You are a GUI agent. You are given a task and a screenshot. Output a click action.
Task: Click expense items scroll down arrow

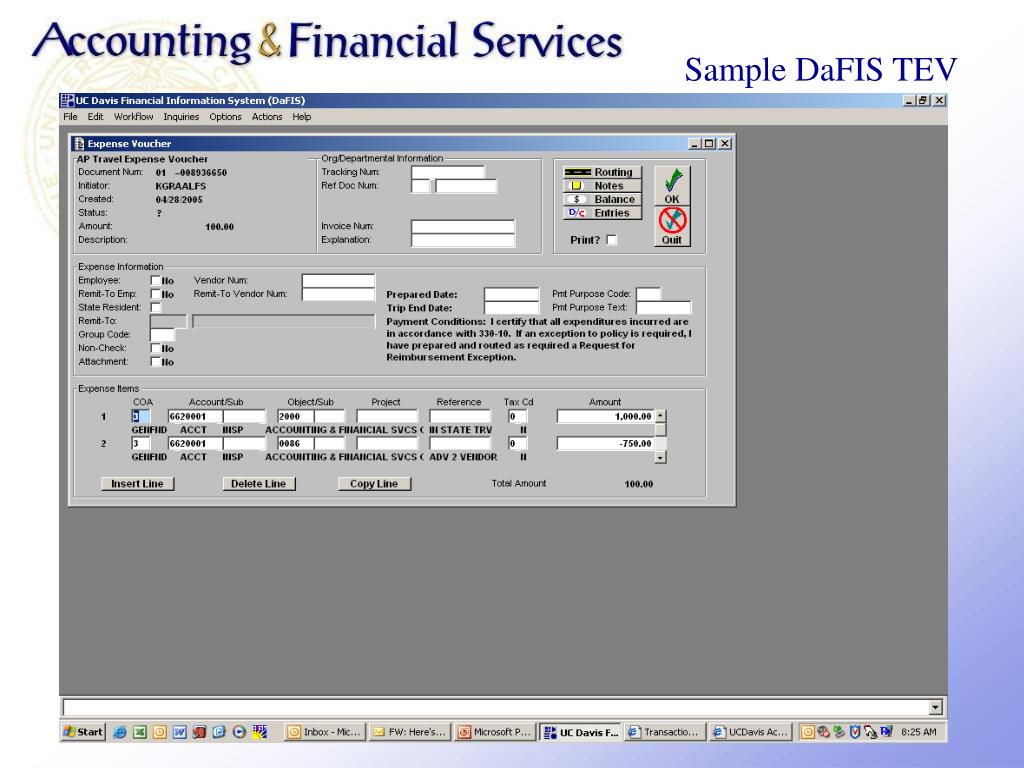click(x=660, y=458)
